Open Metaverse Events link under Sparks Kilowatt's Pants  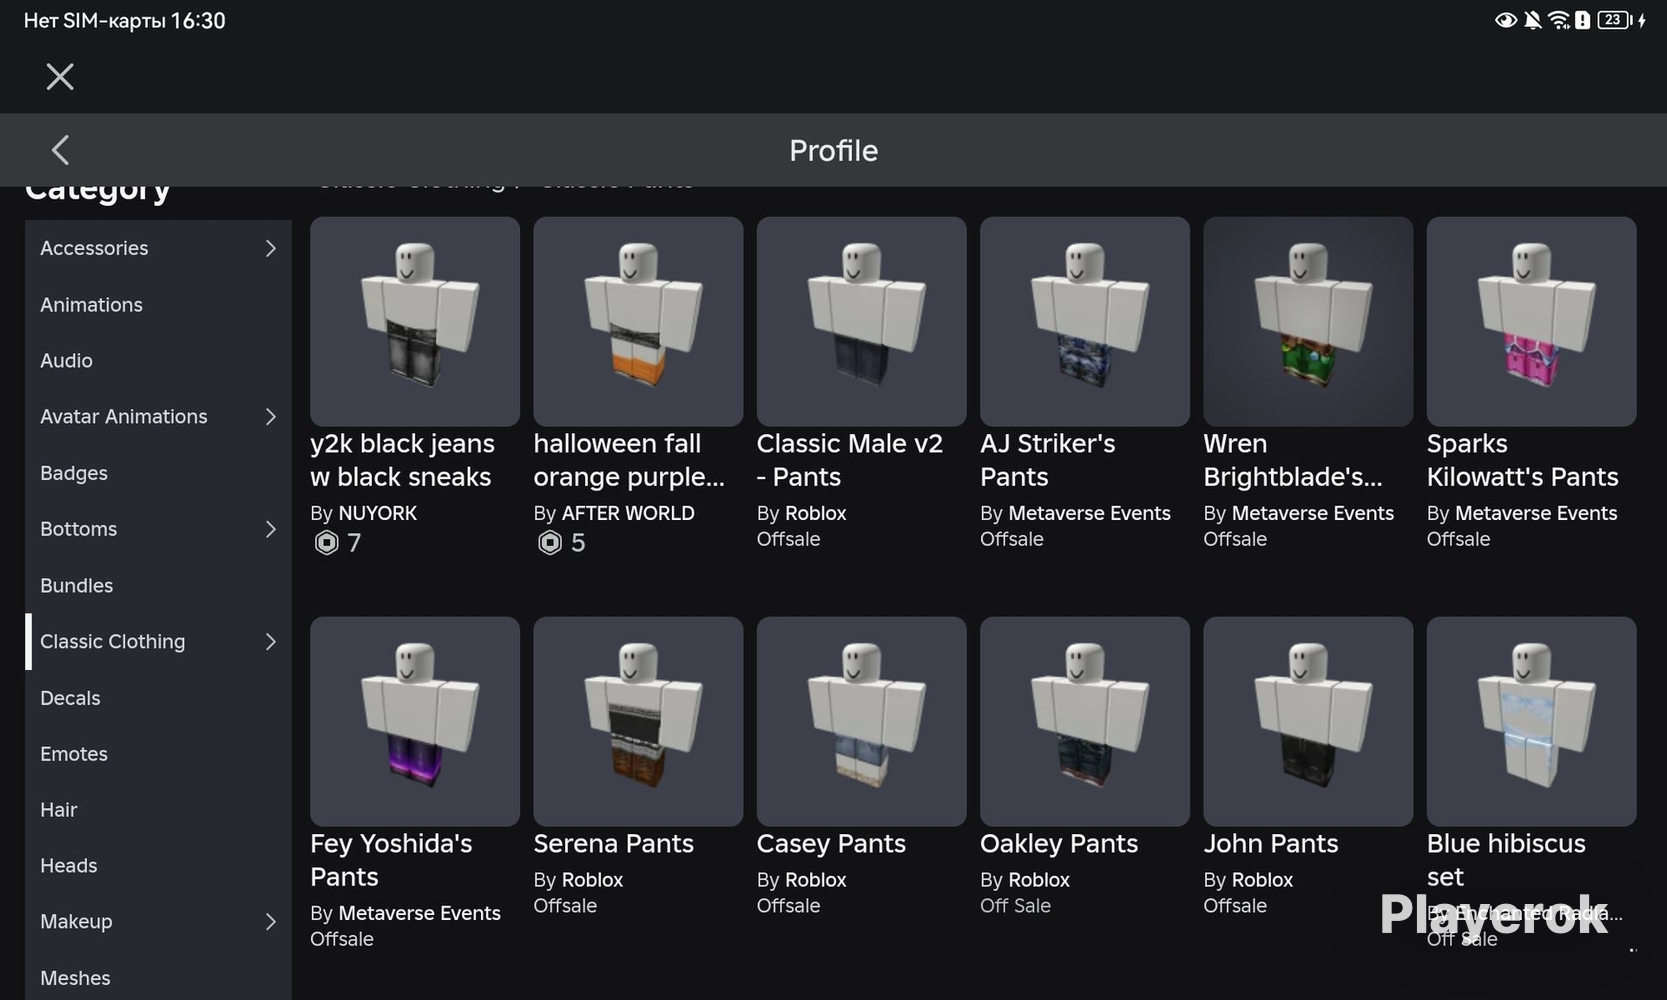click(x=1536, y=513)
